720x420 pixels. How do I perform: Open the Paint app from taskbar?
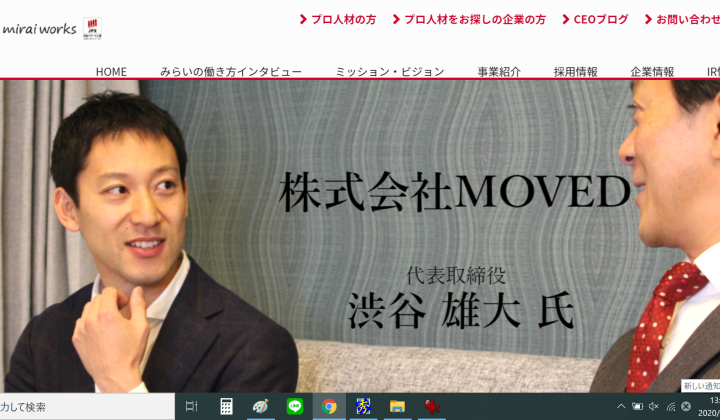click(x=260, y=407)
